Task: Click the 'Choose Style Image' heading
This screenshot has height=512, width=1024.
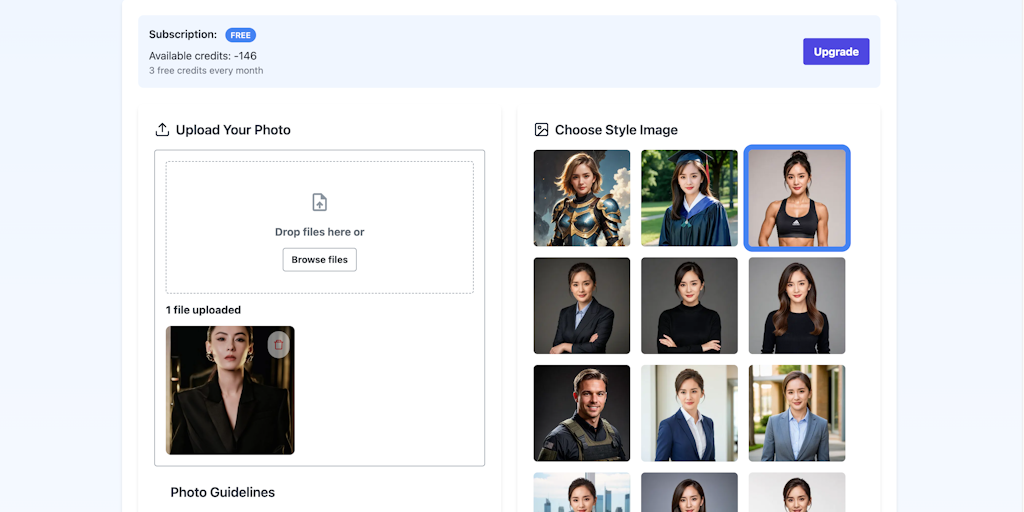Action: pyautogui.click(x=616, y=130)
